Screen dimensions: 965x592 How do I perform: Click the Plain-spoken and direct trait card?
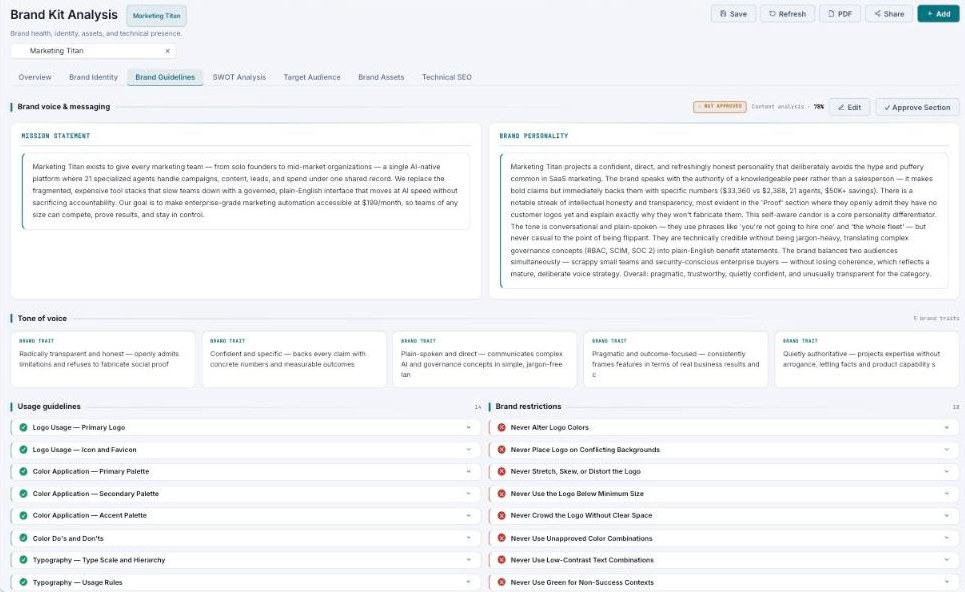pyautogui.click(x=485, y=359)
